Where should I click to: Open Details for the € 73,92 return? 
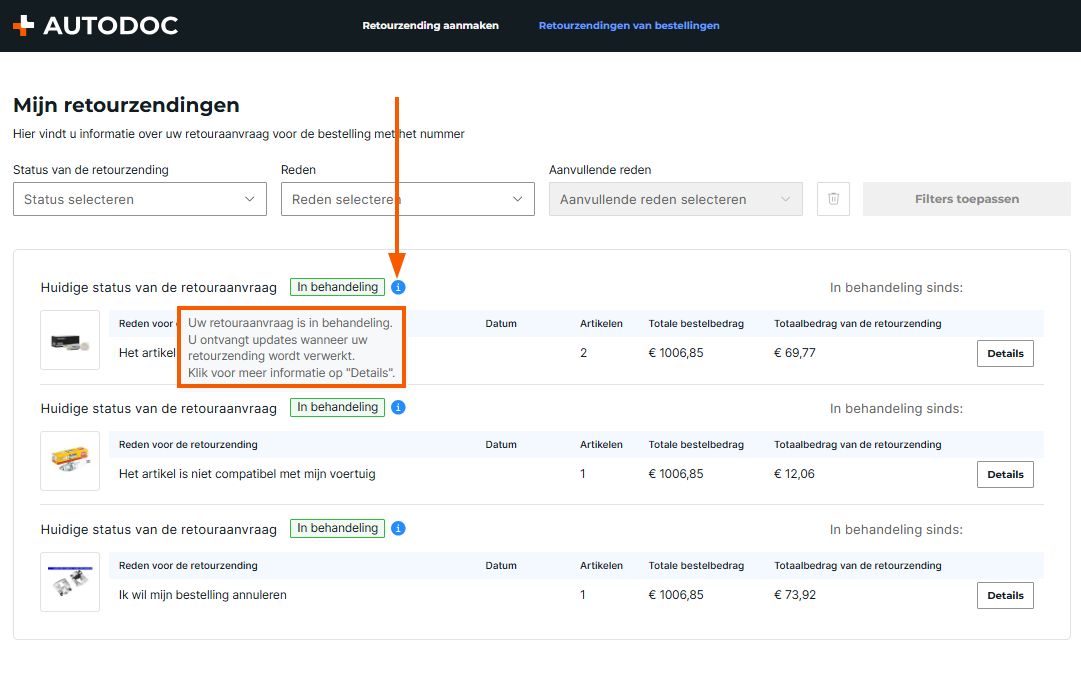1005,595
